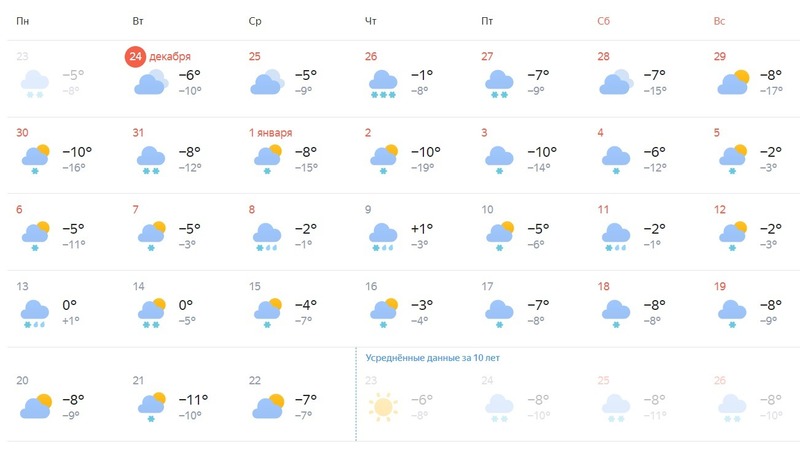
Task: Select the snow cloud icon on the 17th
Action: pyautogui.click(x=499, y=314)
